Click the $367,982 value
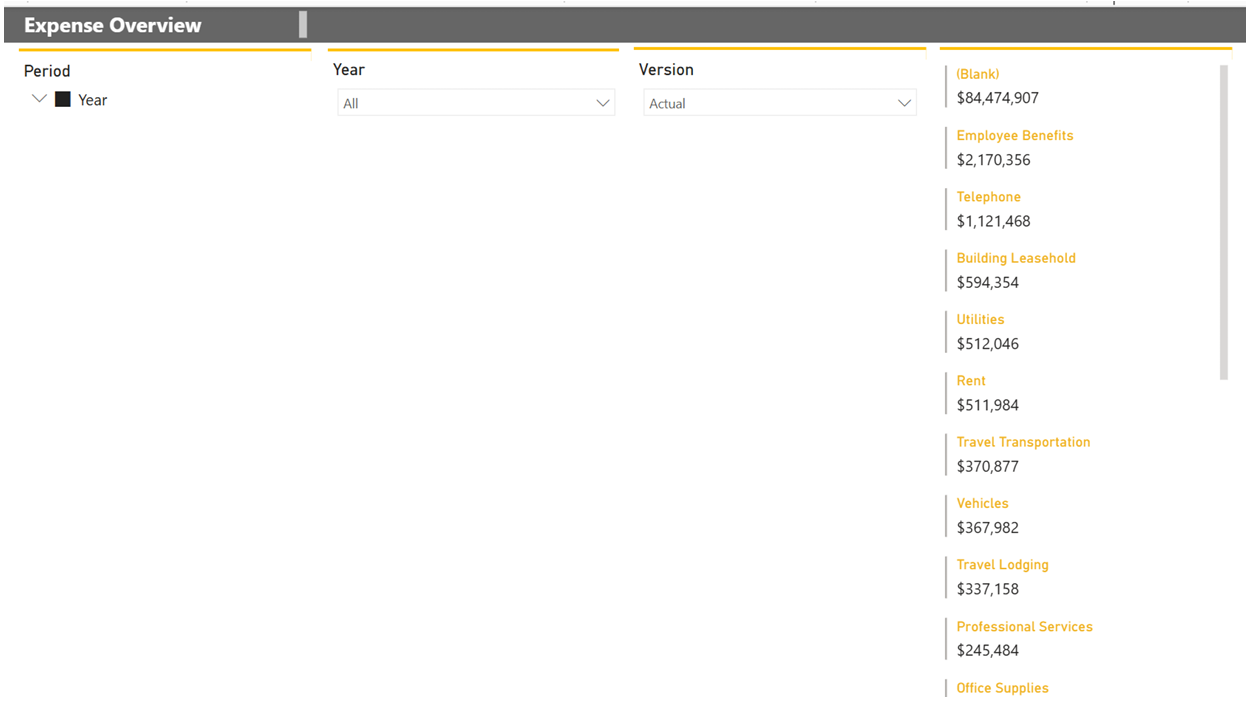1250x711 pixels. 988,528
